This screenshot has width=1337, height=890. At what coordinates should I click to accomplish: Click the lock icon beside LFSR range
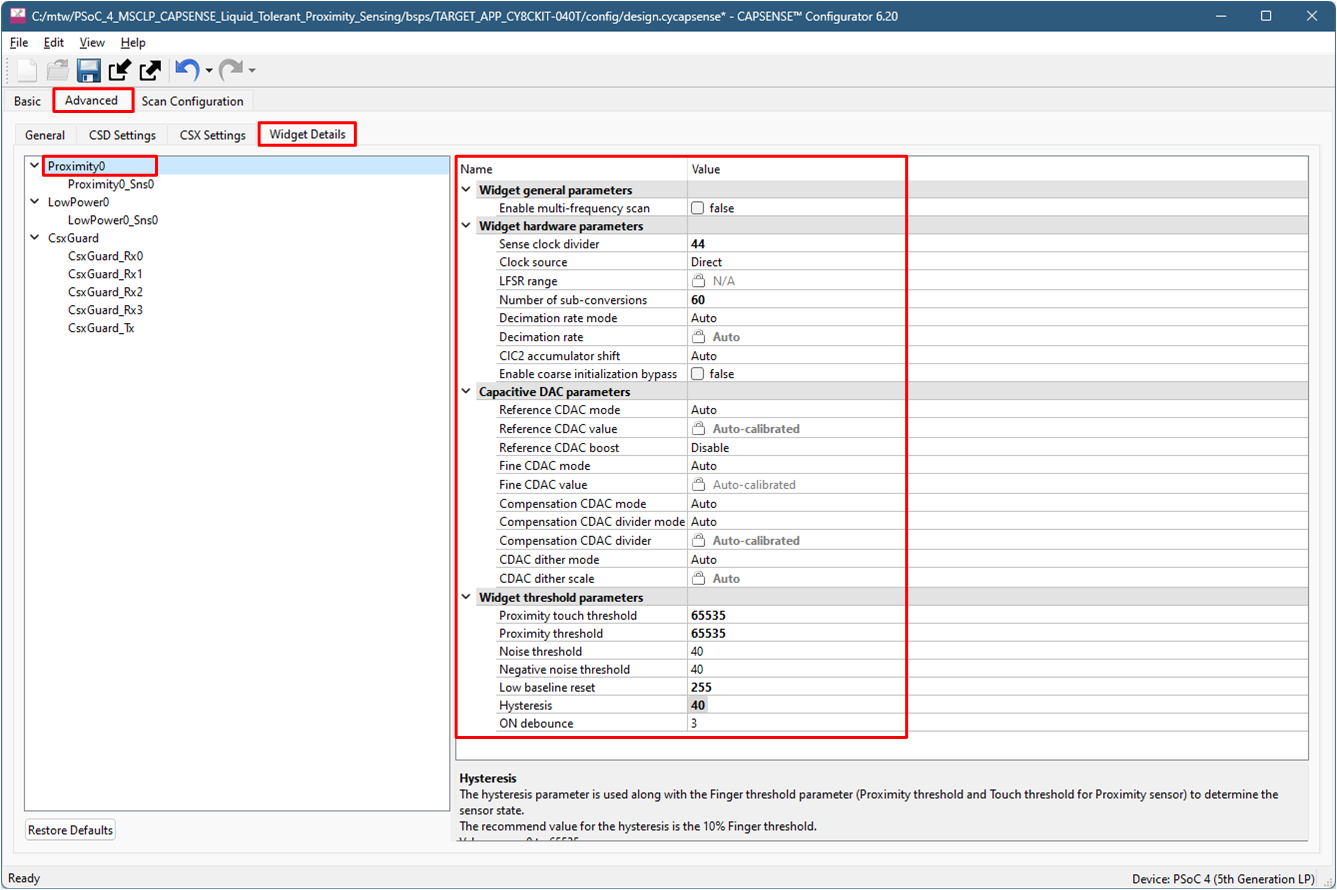[x=700, y=281]
